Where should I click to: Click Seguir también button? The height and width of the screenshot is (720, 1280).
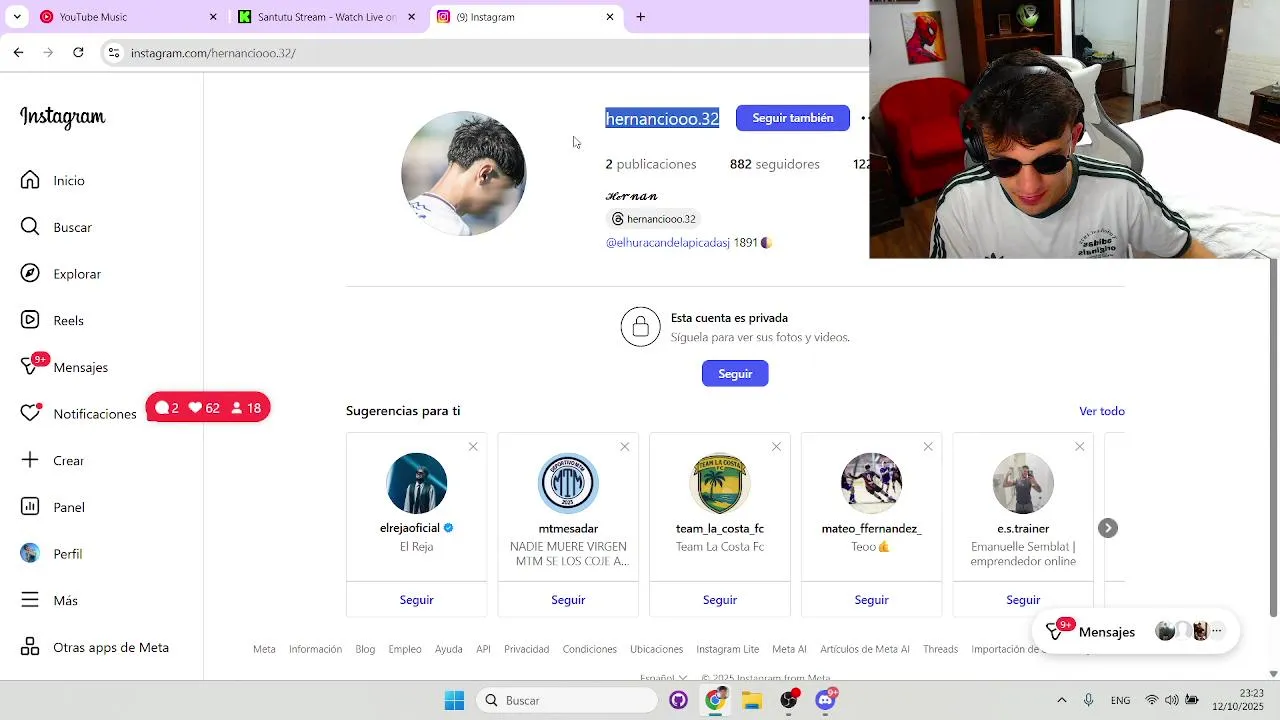tap(793, 118)
